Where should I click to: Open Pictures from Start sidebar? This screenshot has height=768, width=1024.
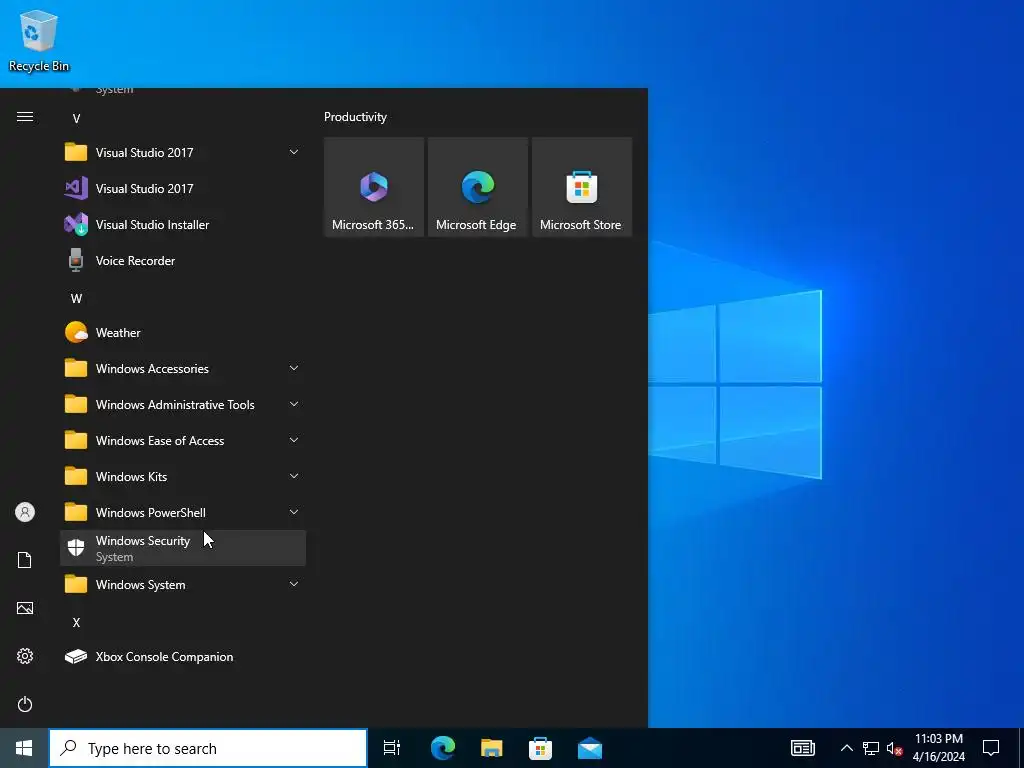(x=25, y=608)
